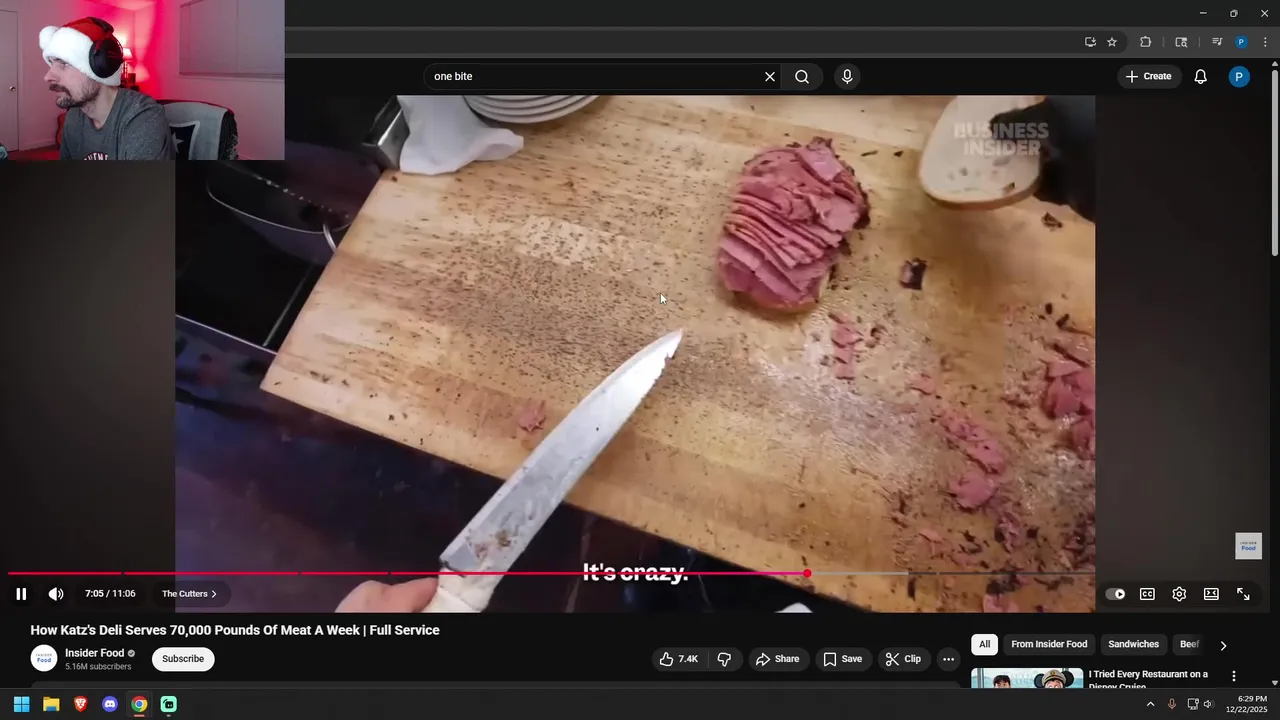Bookmark this tab with the star
Screen dimensions: 1280x720
pyautogui.click(x=1112, y=42)
